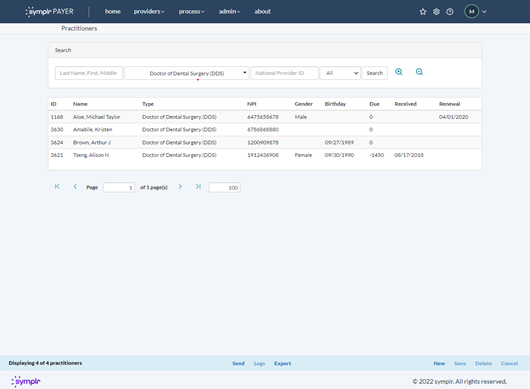Select practitioner Aloe, Michael Taylor
Image resolution: width=530 pixels, height=389 pixels.
click(96, 117)
